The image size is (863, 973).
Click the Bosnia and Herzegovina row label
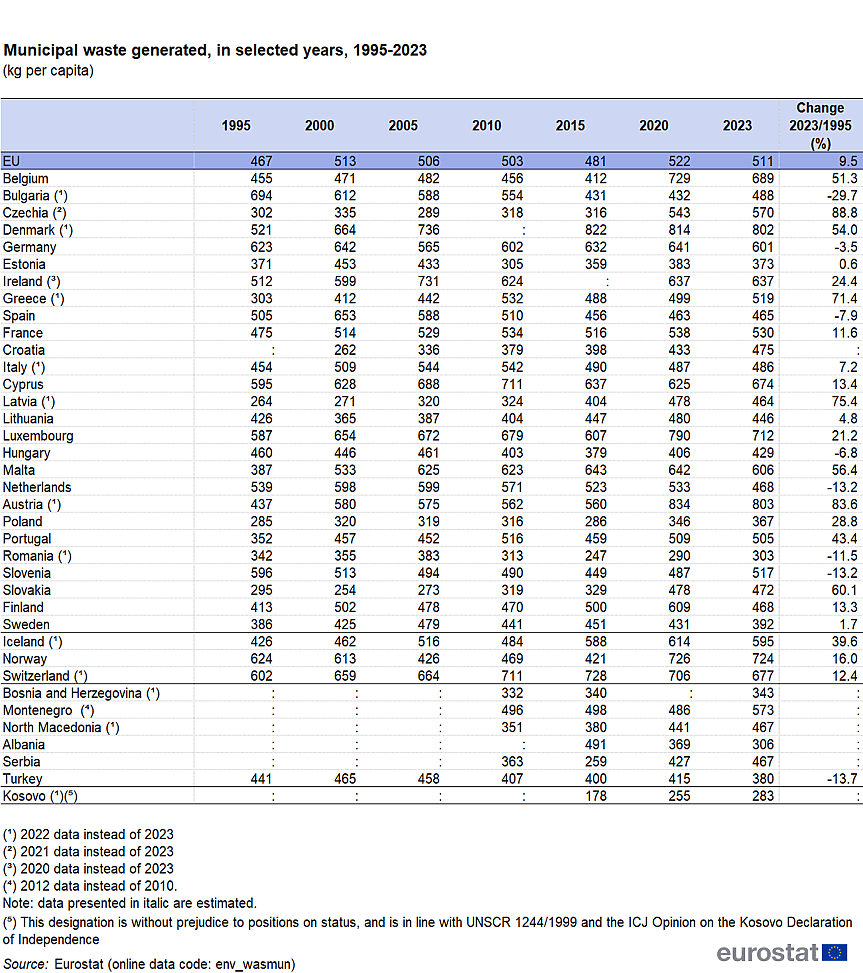[81, 693]
